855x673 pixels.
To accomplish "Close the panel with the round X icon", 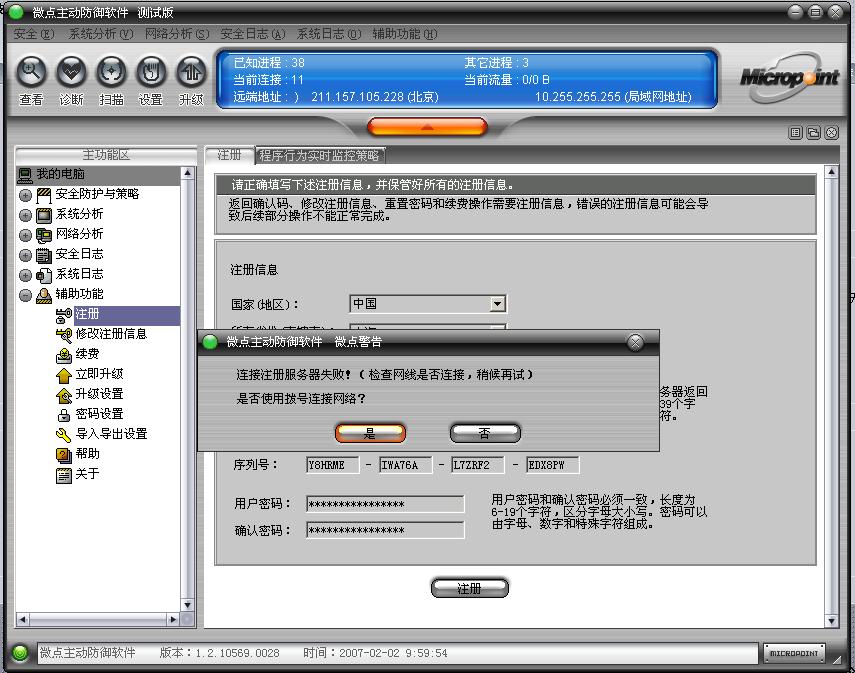I will (832, 133).
